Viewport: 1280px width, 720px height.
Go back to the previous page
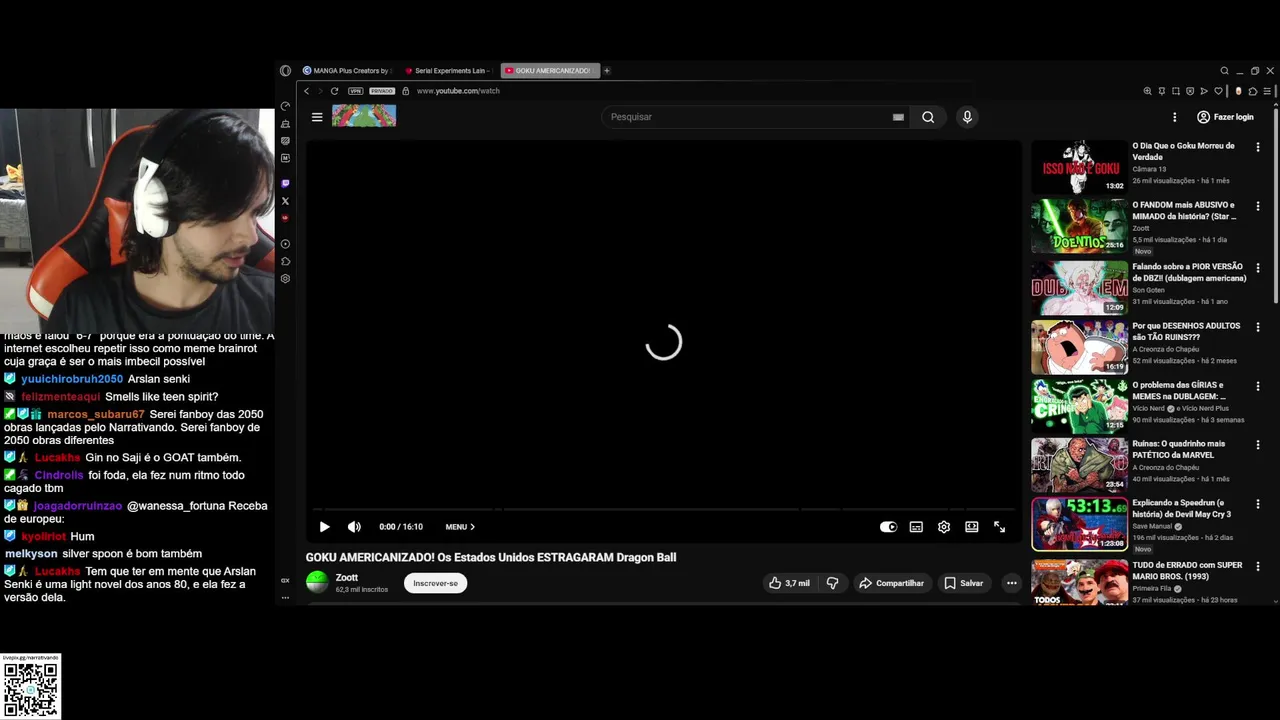click(x=307, y=91)
